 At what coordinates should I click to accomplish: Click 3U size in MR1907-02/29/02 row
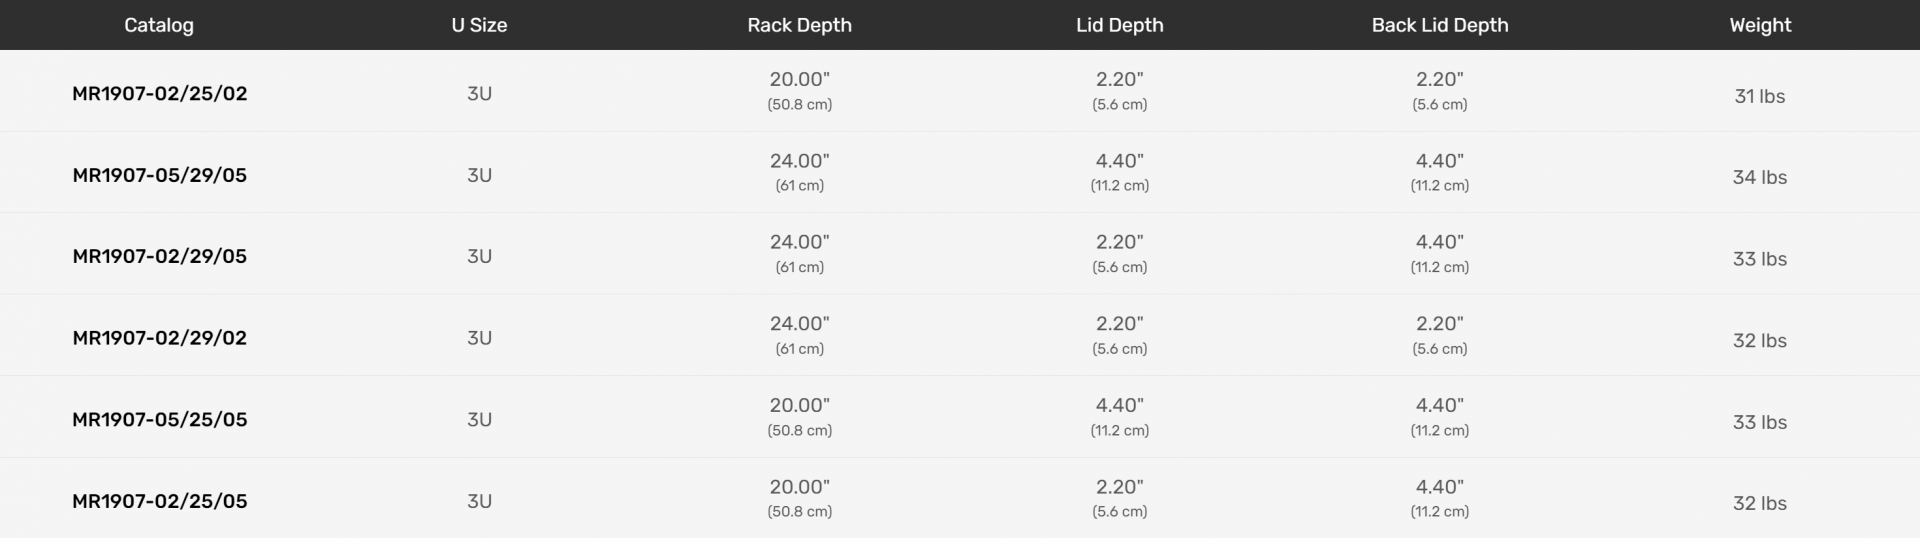[479, 339]
